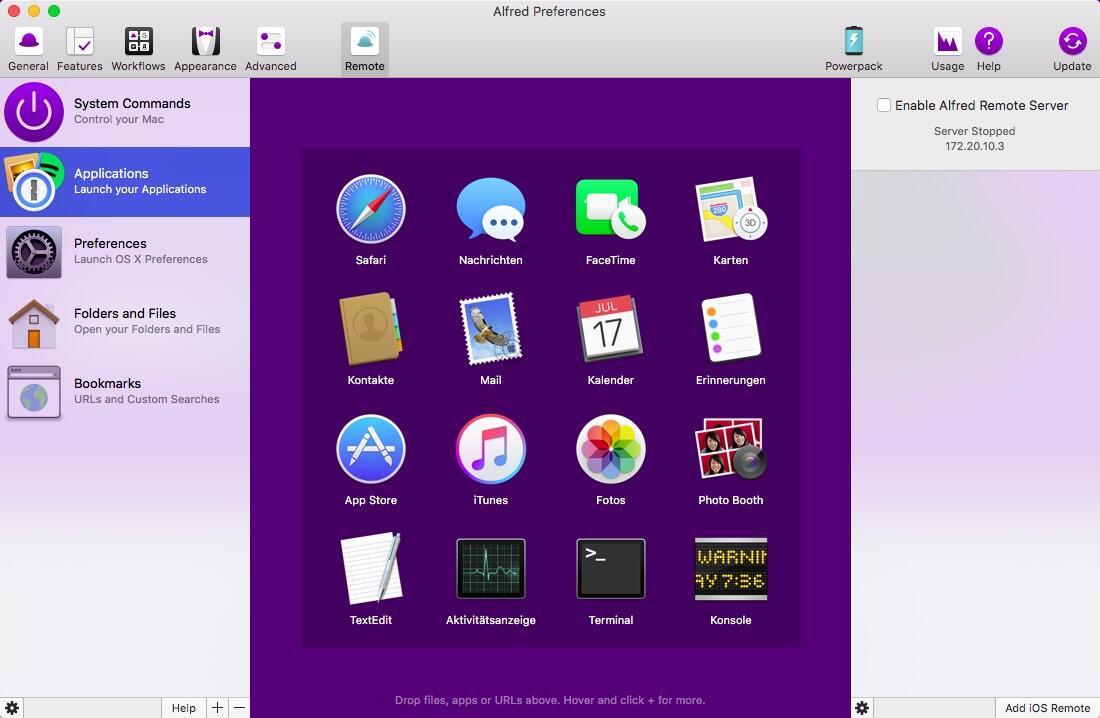Click the server IP address 172.20.10.3

point(974,146)
